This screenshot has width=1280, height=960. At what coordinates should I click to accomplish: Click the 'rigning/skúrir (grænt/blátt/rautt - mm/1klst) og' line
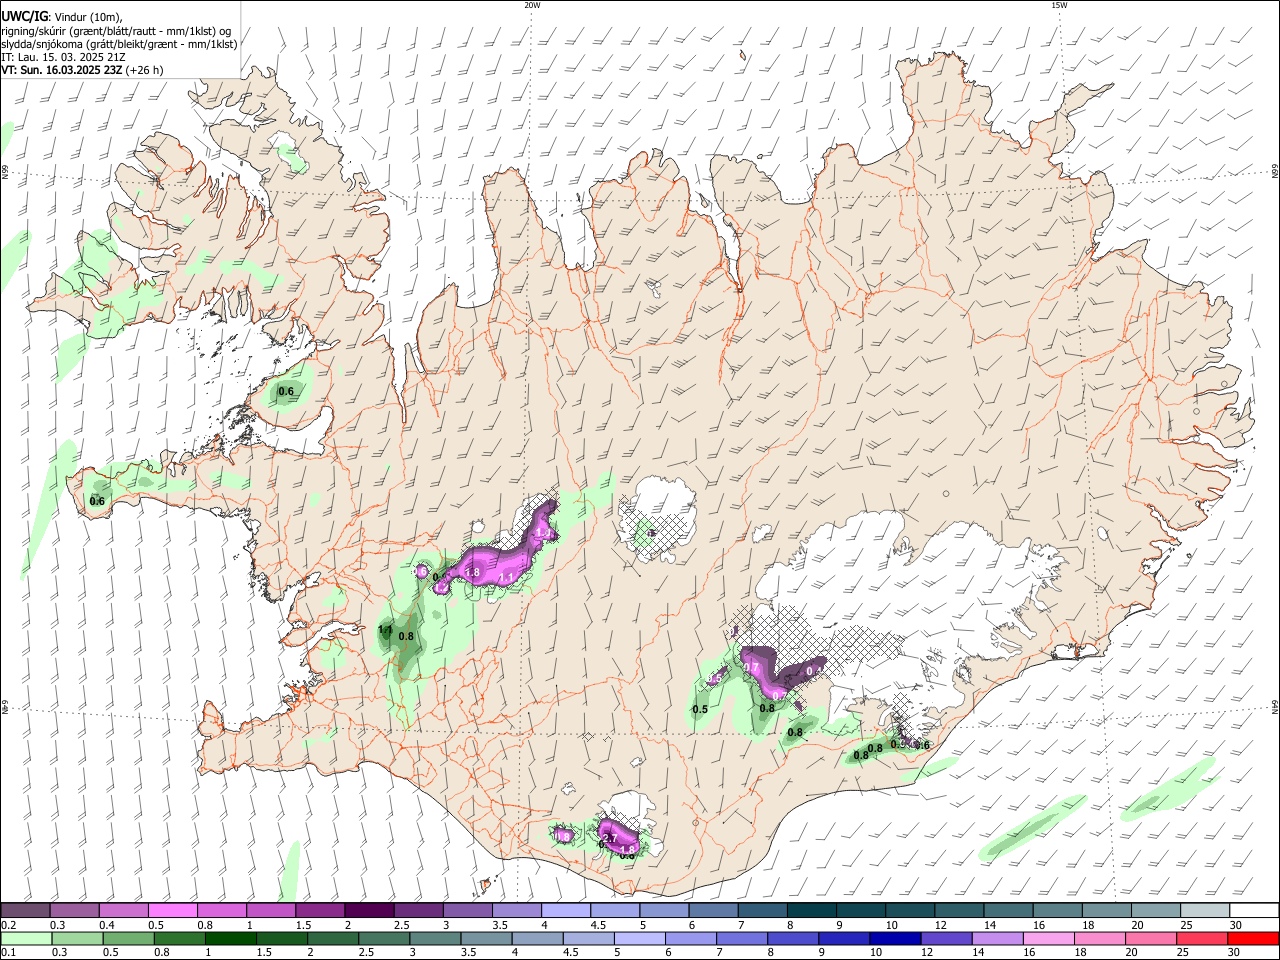(117, 30)
